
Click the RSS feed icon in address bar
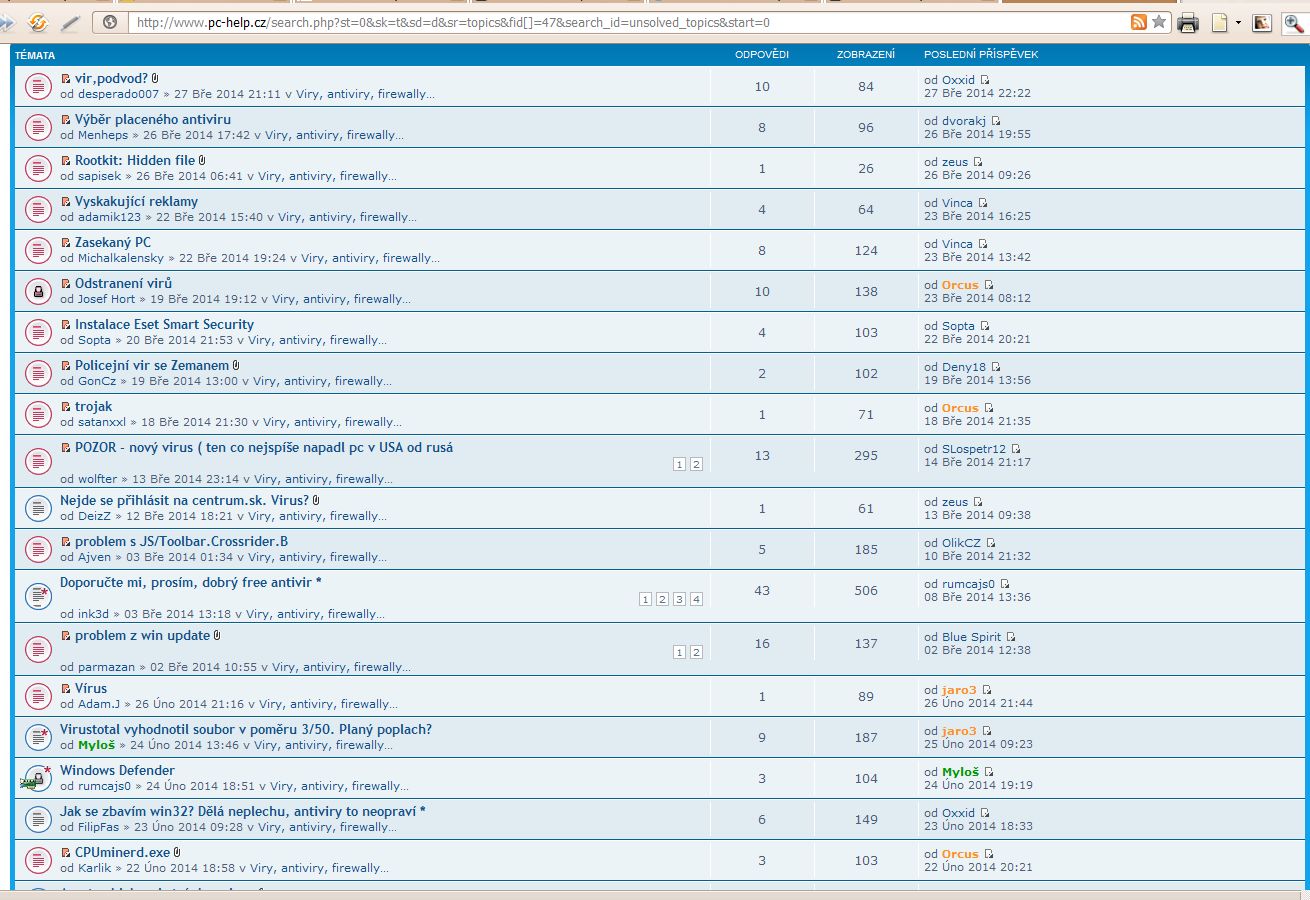coord(1138,22)
